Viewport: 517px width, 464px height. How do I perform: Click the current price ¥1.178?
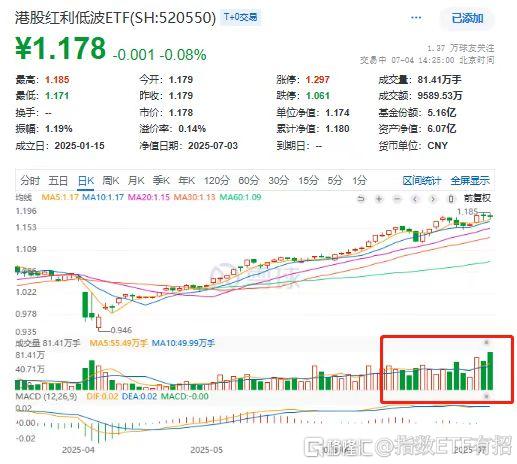(61, 48)
